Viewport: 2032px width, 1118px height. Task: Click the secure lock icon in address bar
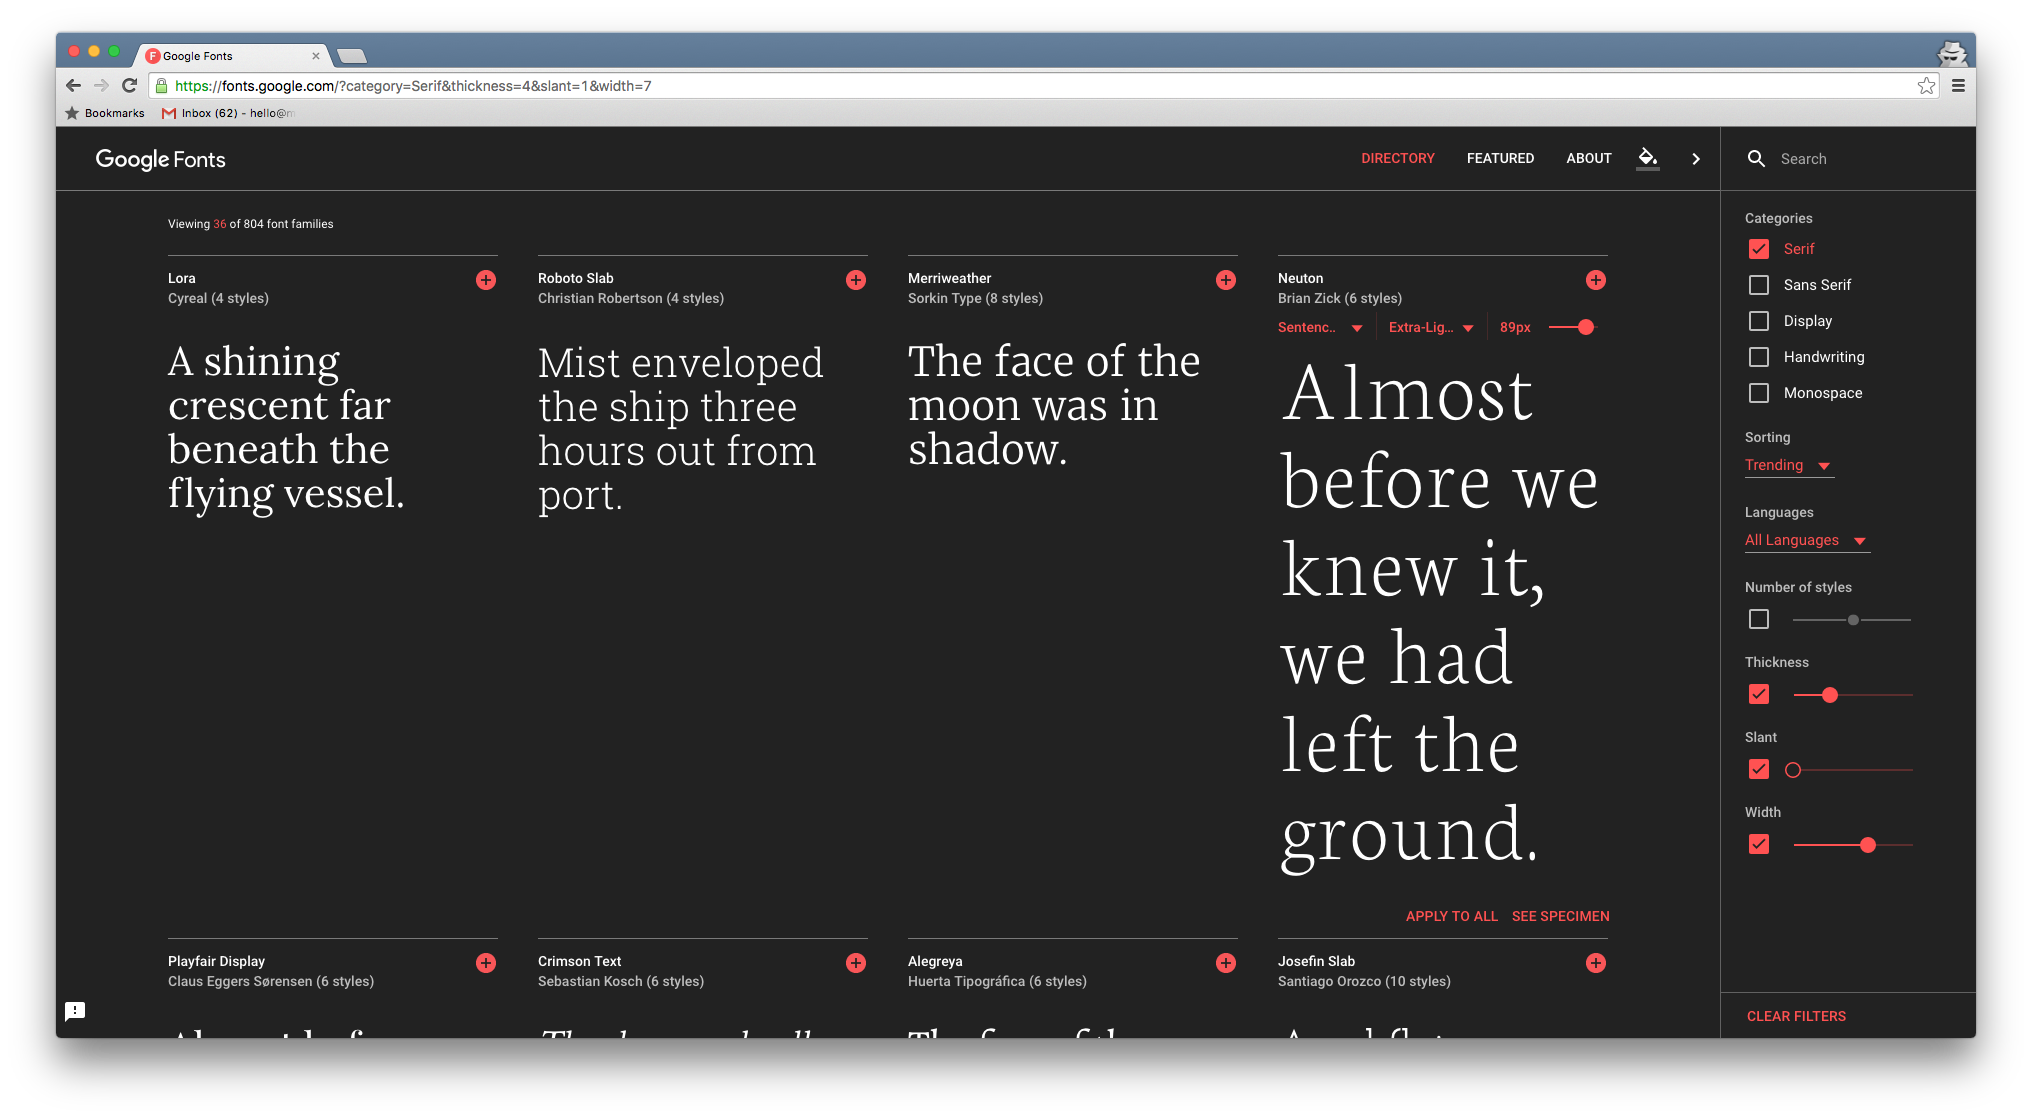point(162,86)
